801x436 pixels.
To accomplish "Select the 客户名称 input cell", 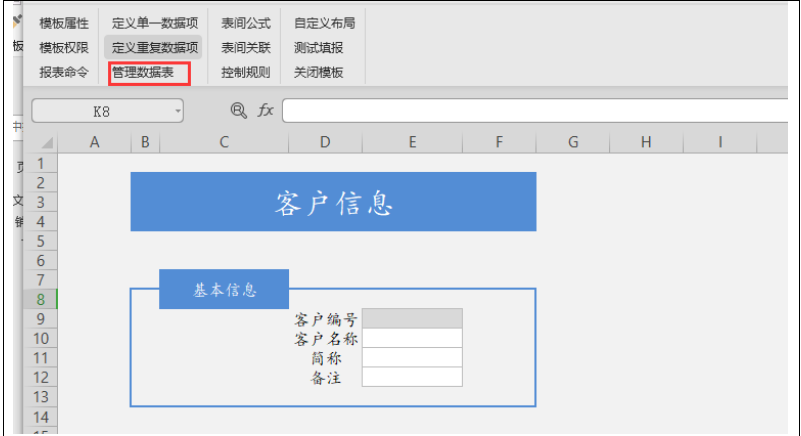I will 412,338.
